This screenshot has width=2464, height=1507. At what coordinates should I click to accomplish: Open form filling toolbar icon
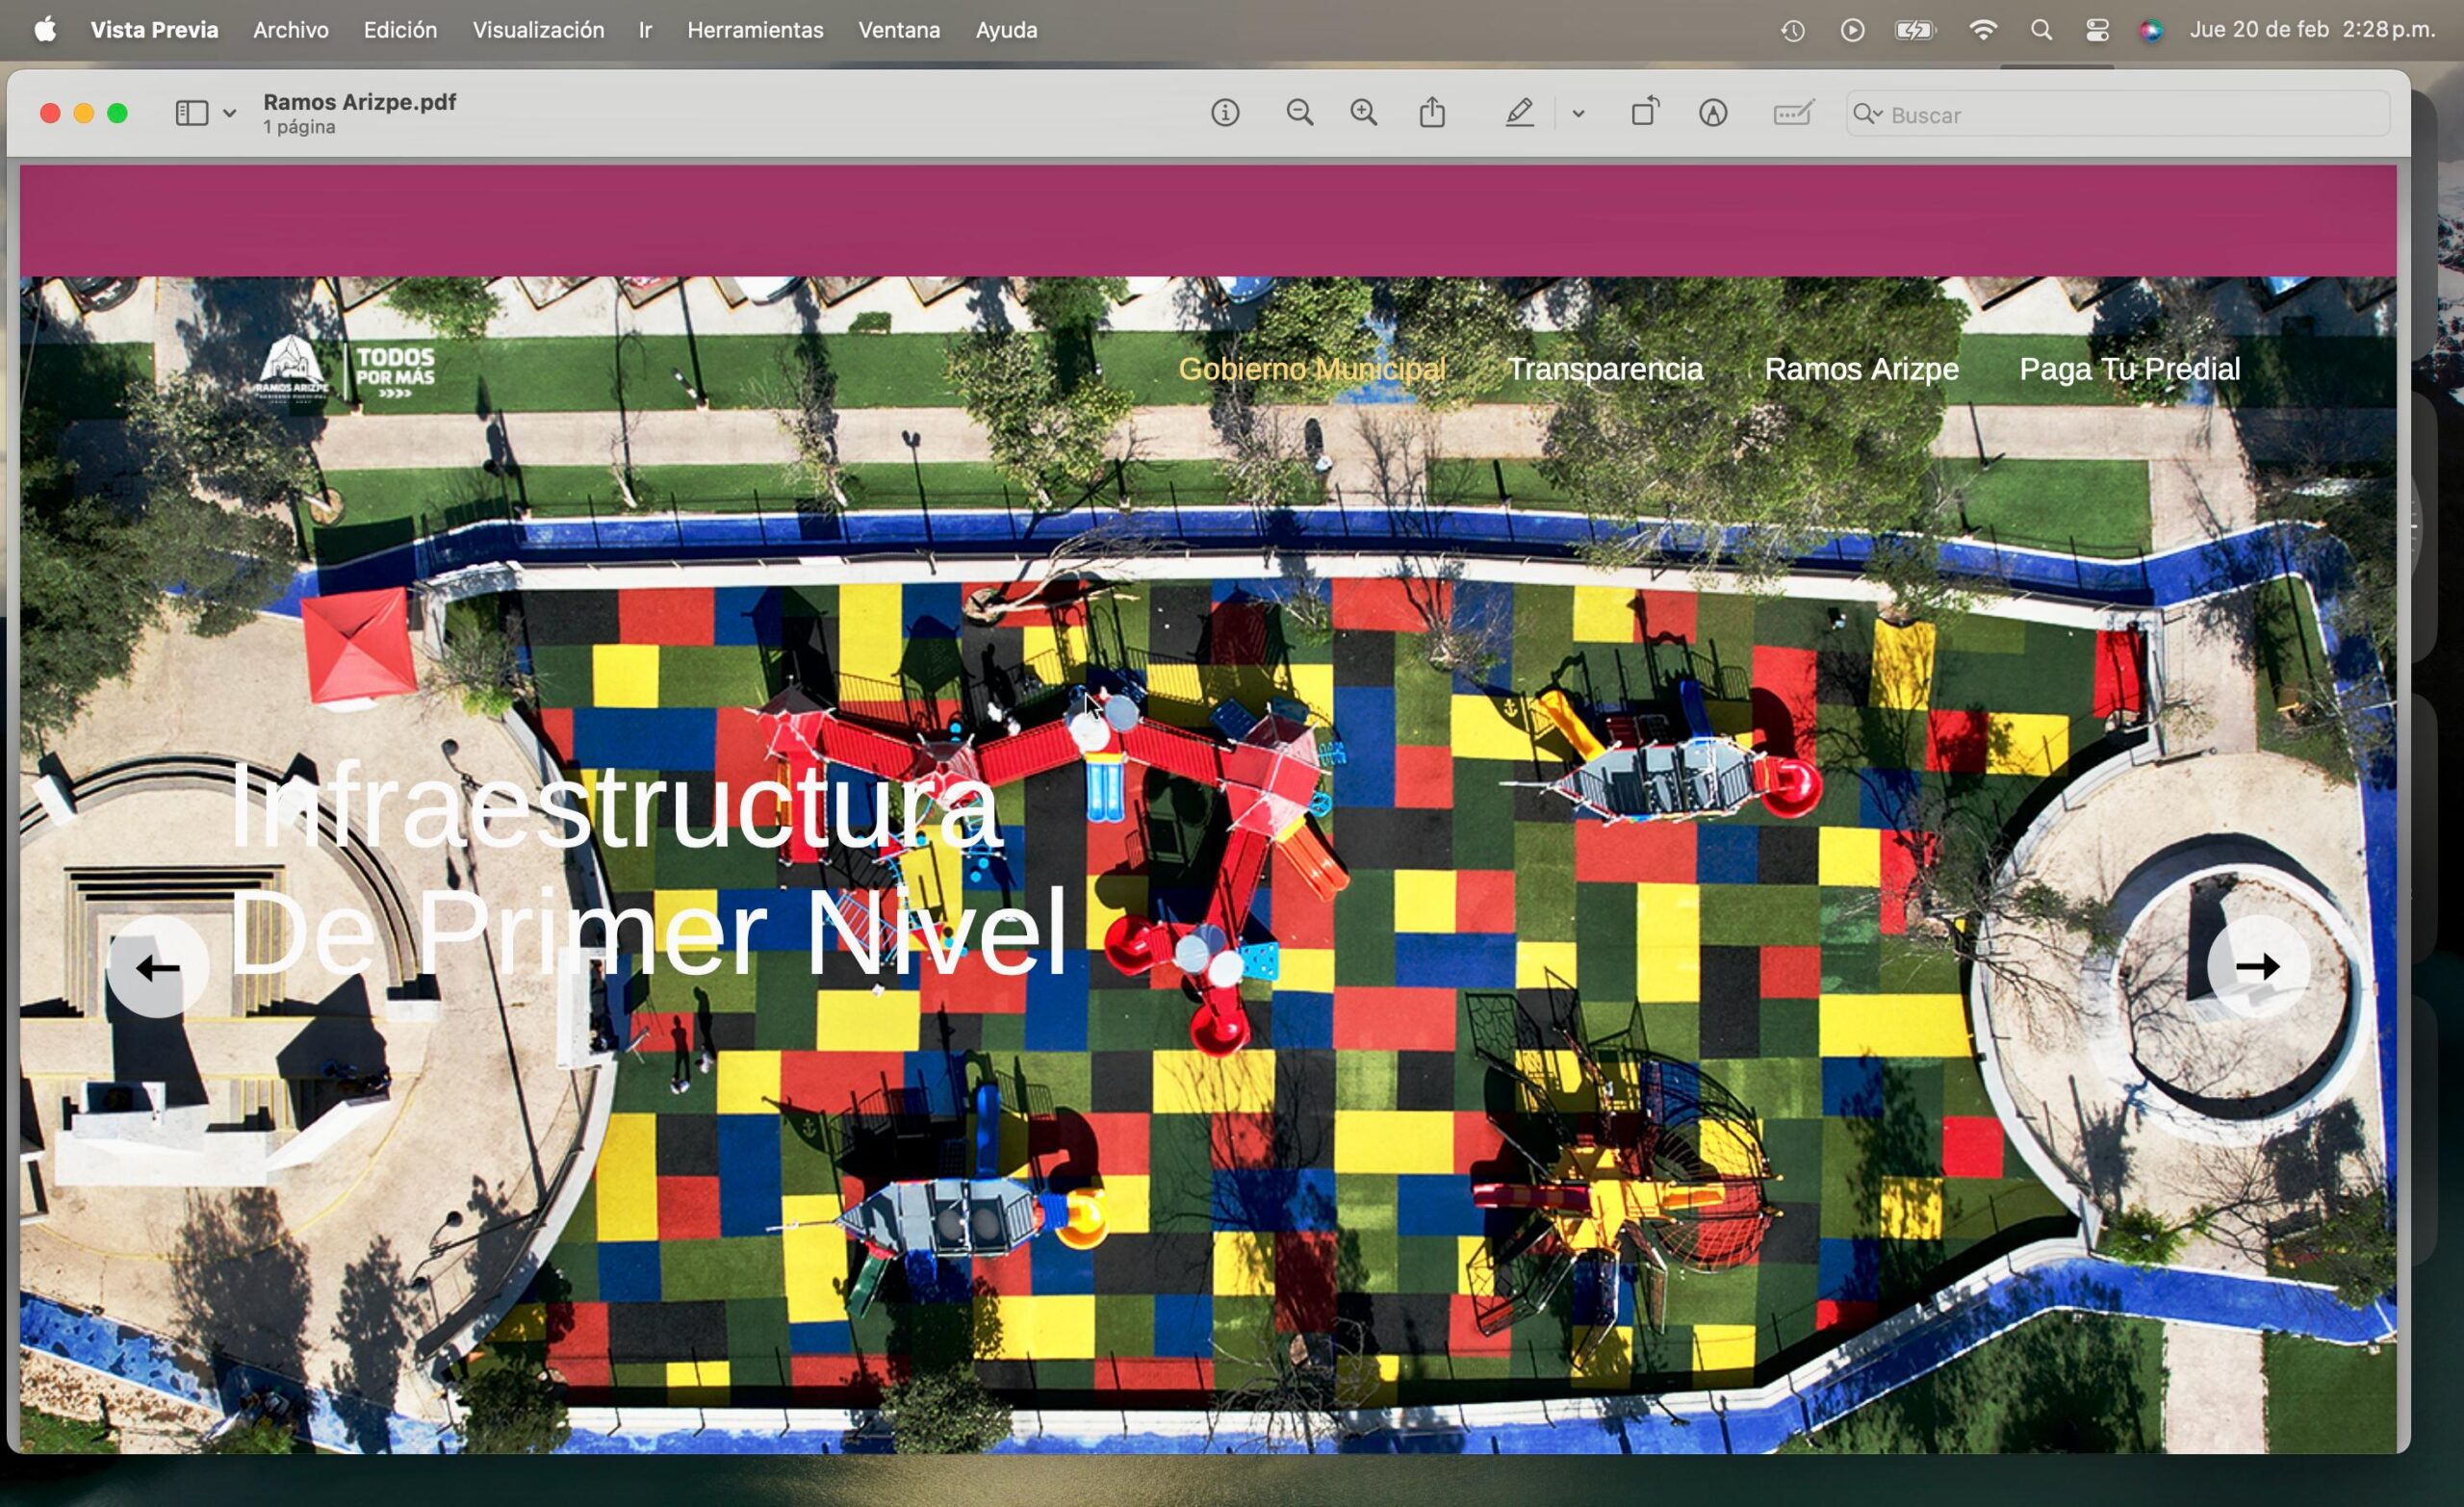pos(1793,113)
